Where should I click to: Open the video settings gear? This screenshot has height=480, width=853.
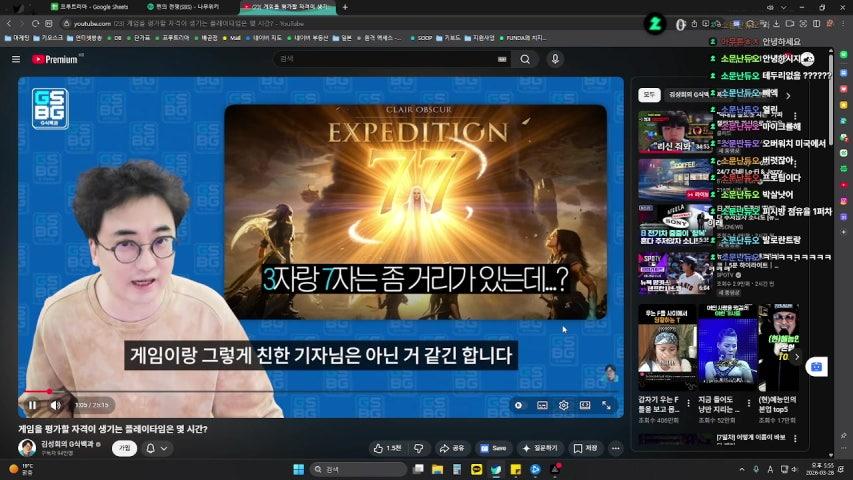pyautogui.click(x=564, y=405)
